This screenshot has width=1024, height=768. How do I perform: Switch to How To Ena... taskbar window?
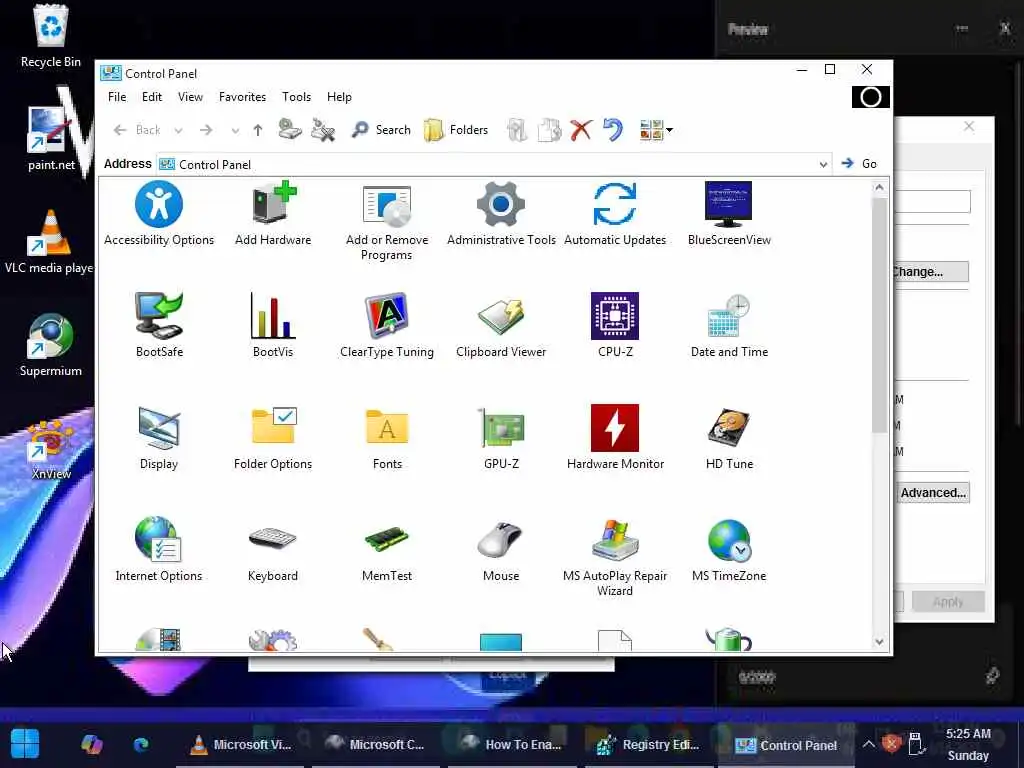511,744
